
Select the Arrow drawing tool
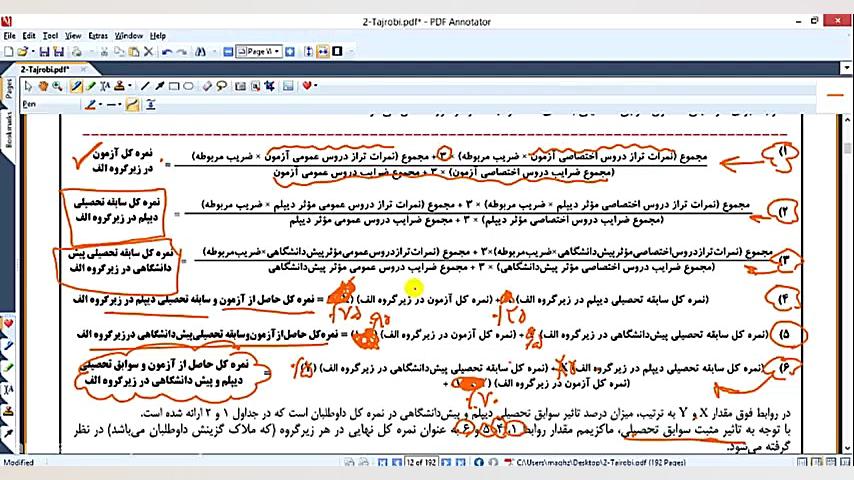(x=160, y=86)
